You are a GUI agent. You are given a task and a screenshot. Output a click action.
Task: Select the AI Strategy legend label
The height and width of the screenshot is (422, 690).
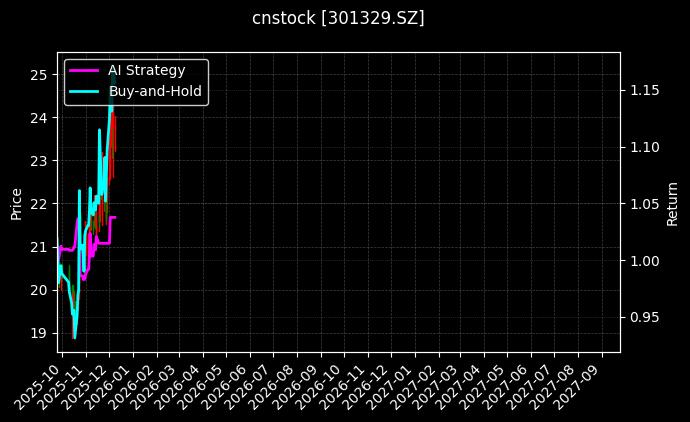[146, 71]
